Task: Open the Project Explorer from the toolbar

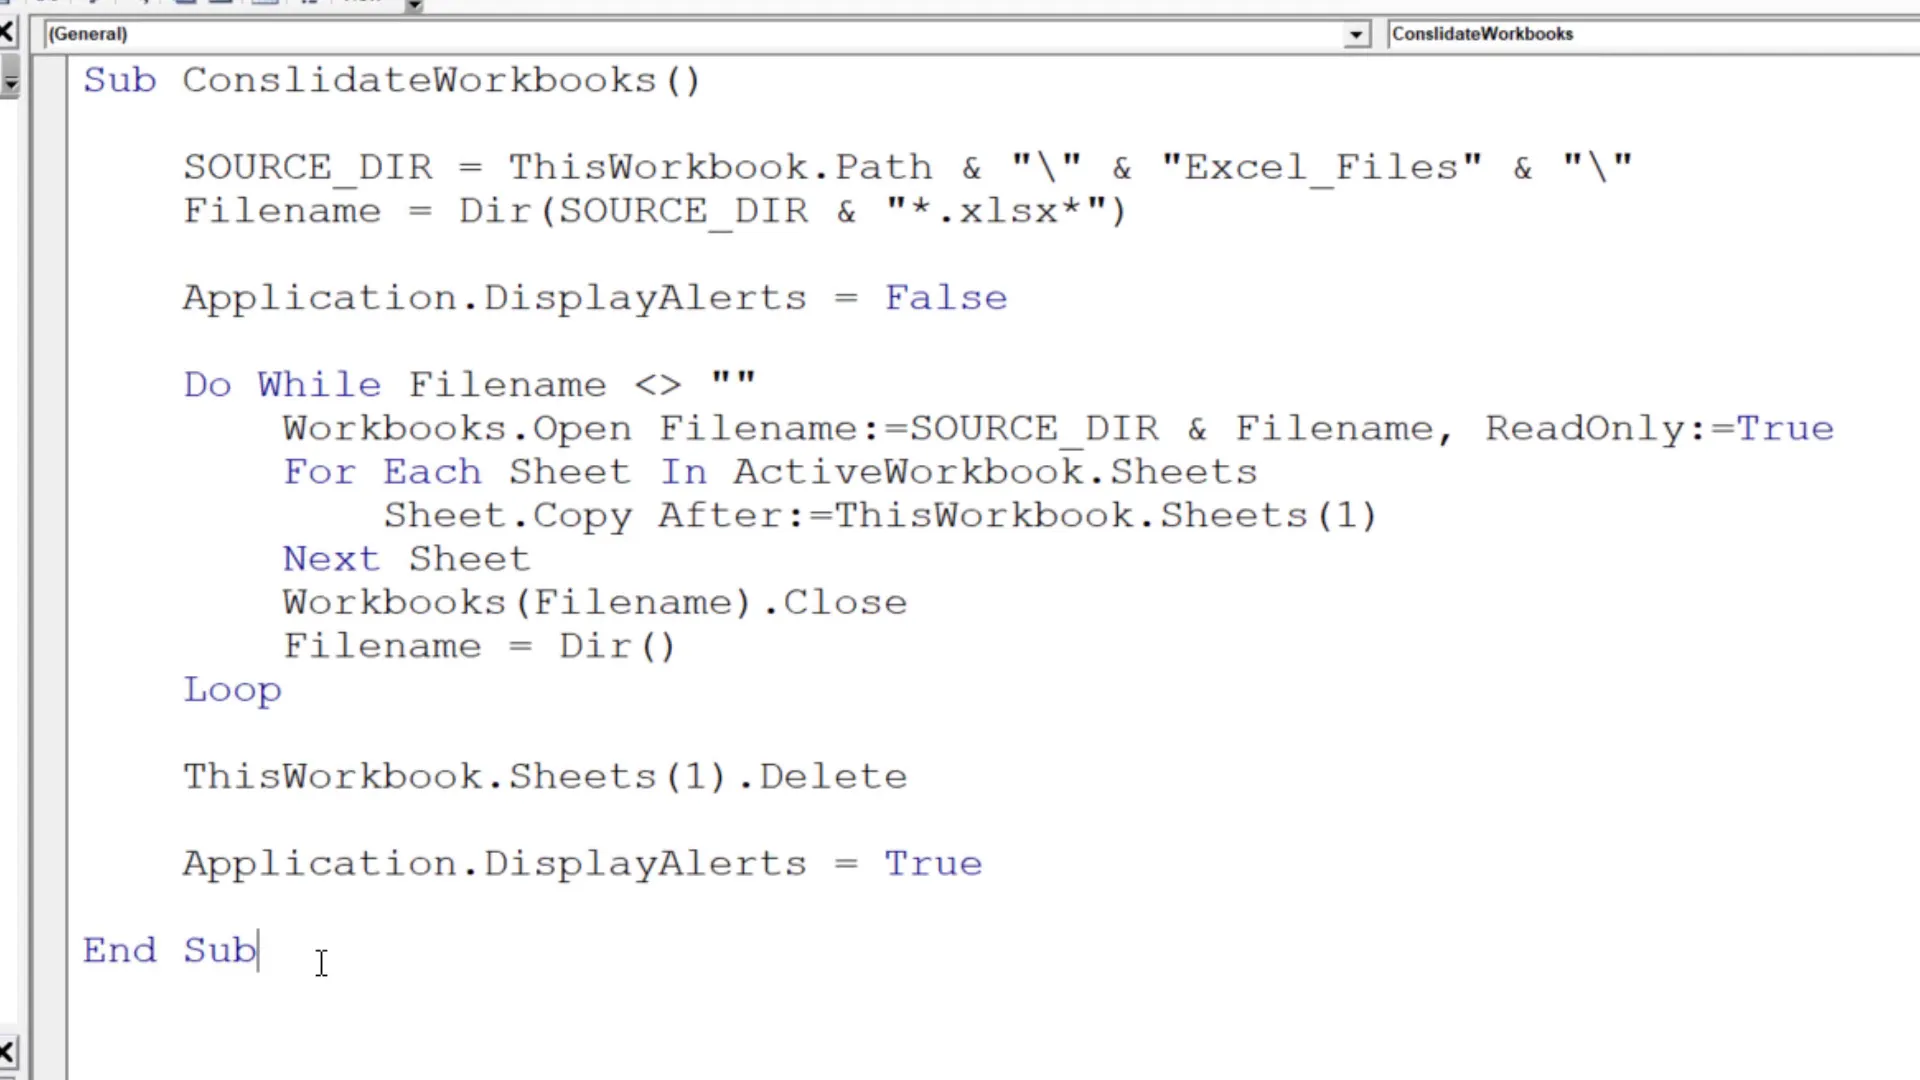Action: tap(185, 3)
